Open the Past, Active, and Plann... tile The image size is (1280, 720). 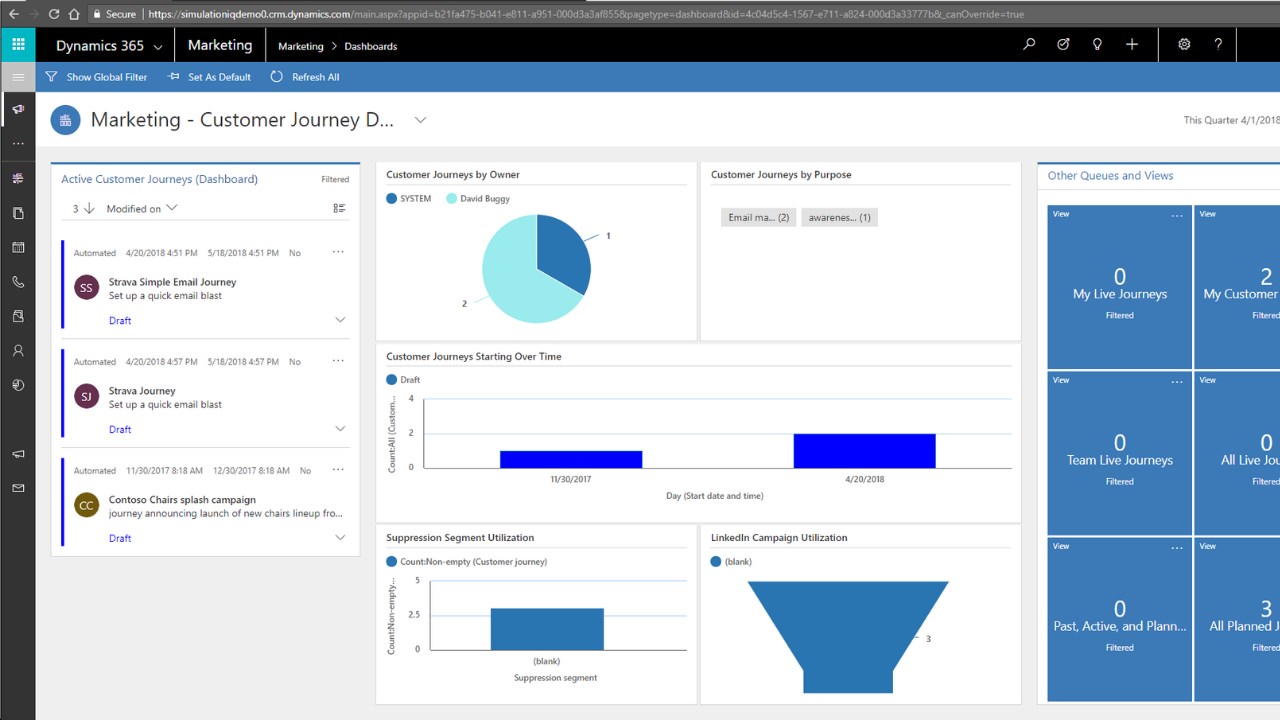click(x=1120, y=620)
